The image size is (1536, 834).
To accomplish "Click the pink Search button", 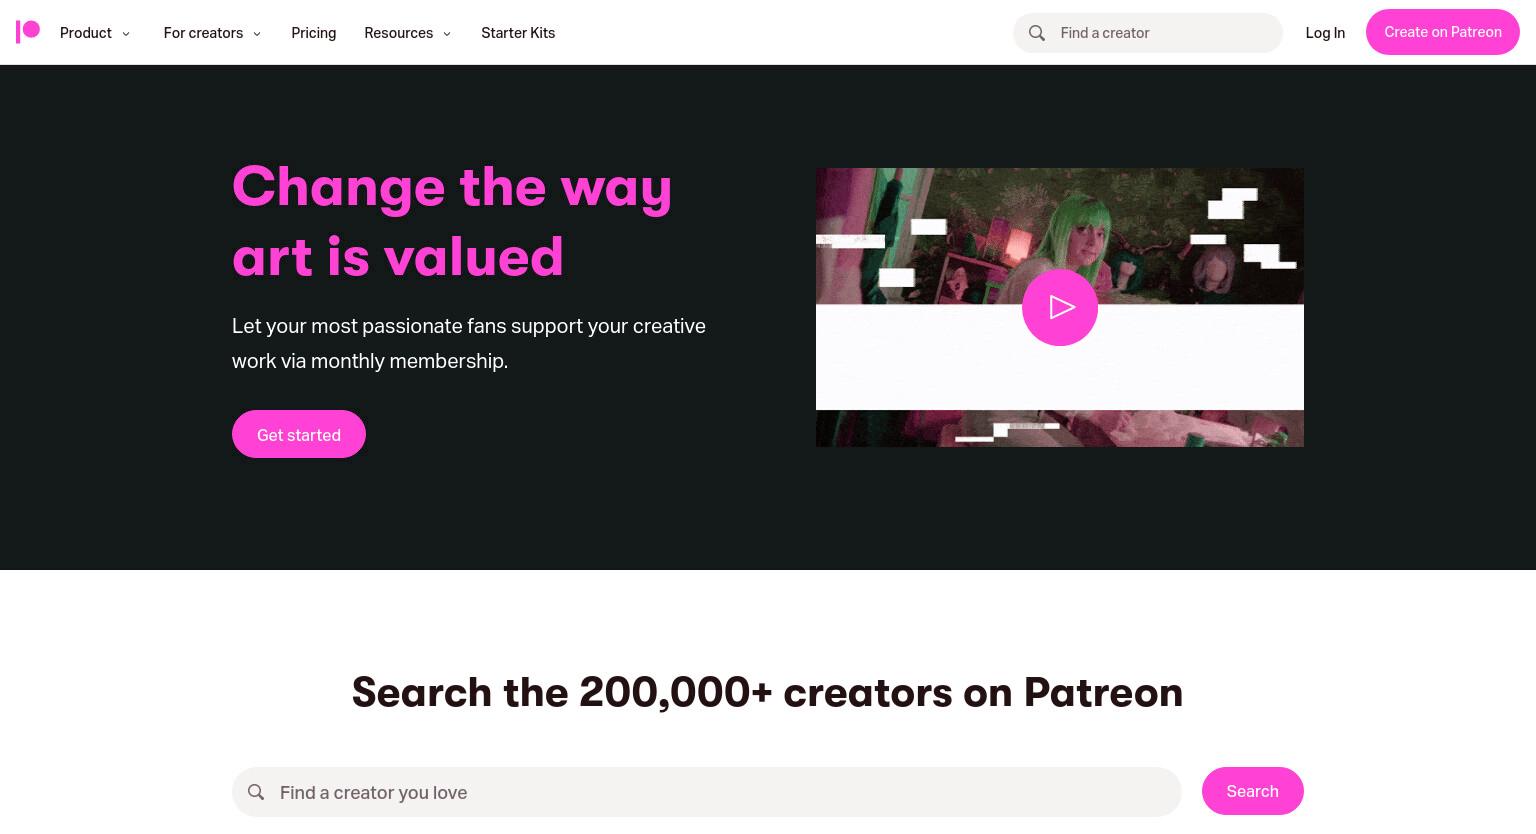I will (1253, 791).
